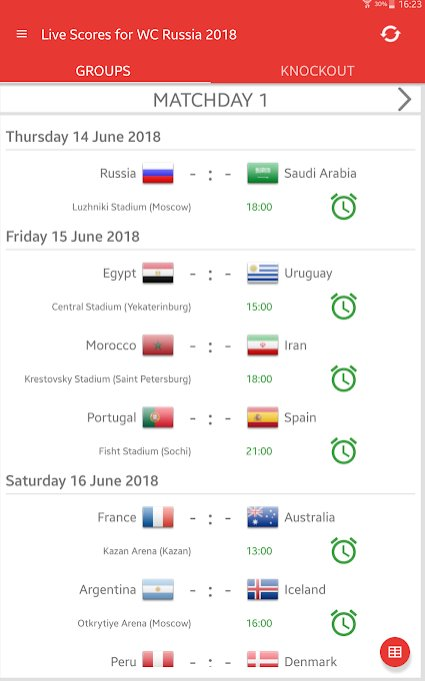Toggle alarm for Russia vs Saudi Arabia
The image size is (425, 681).
point(344,207)
